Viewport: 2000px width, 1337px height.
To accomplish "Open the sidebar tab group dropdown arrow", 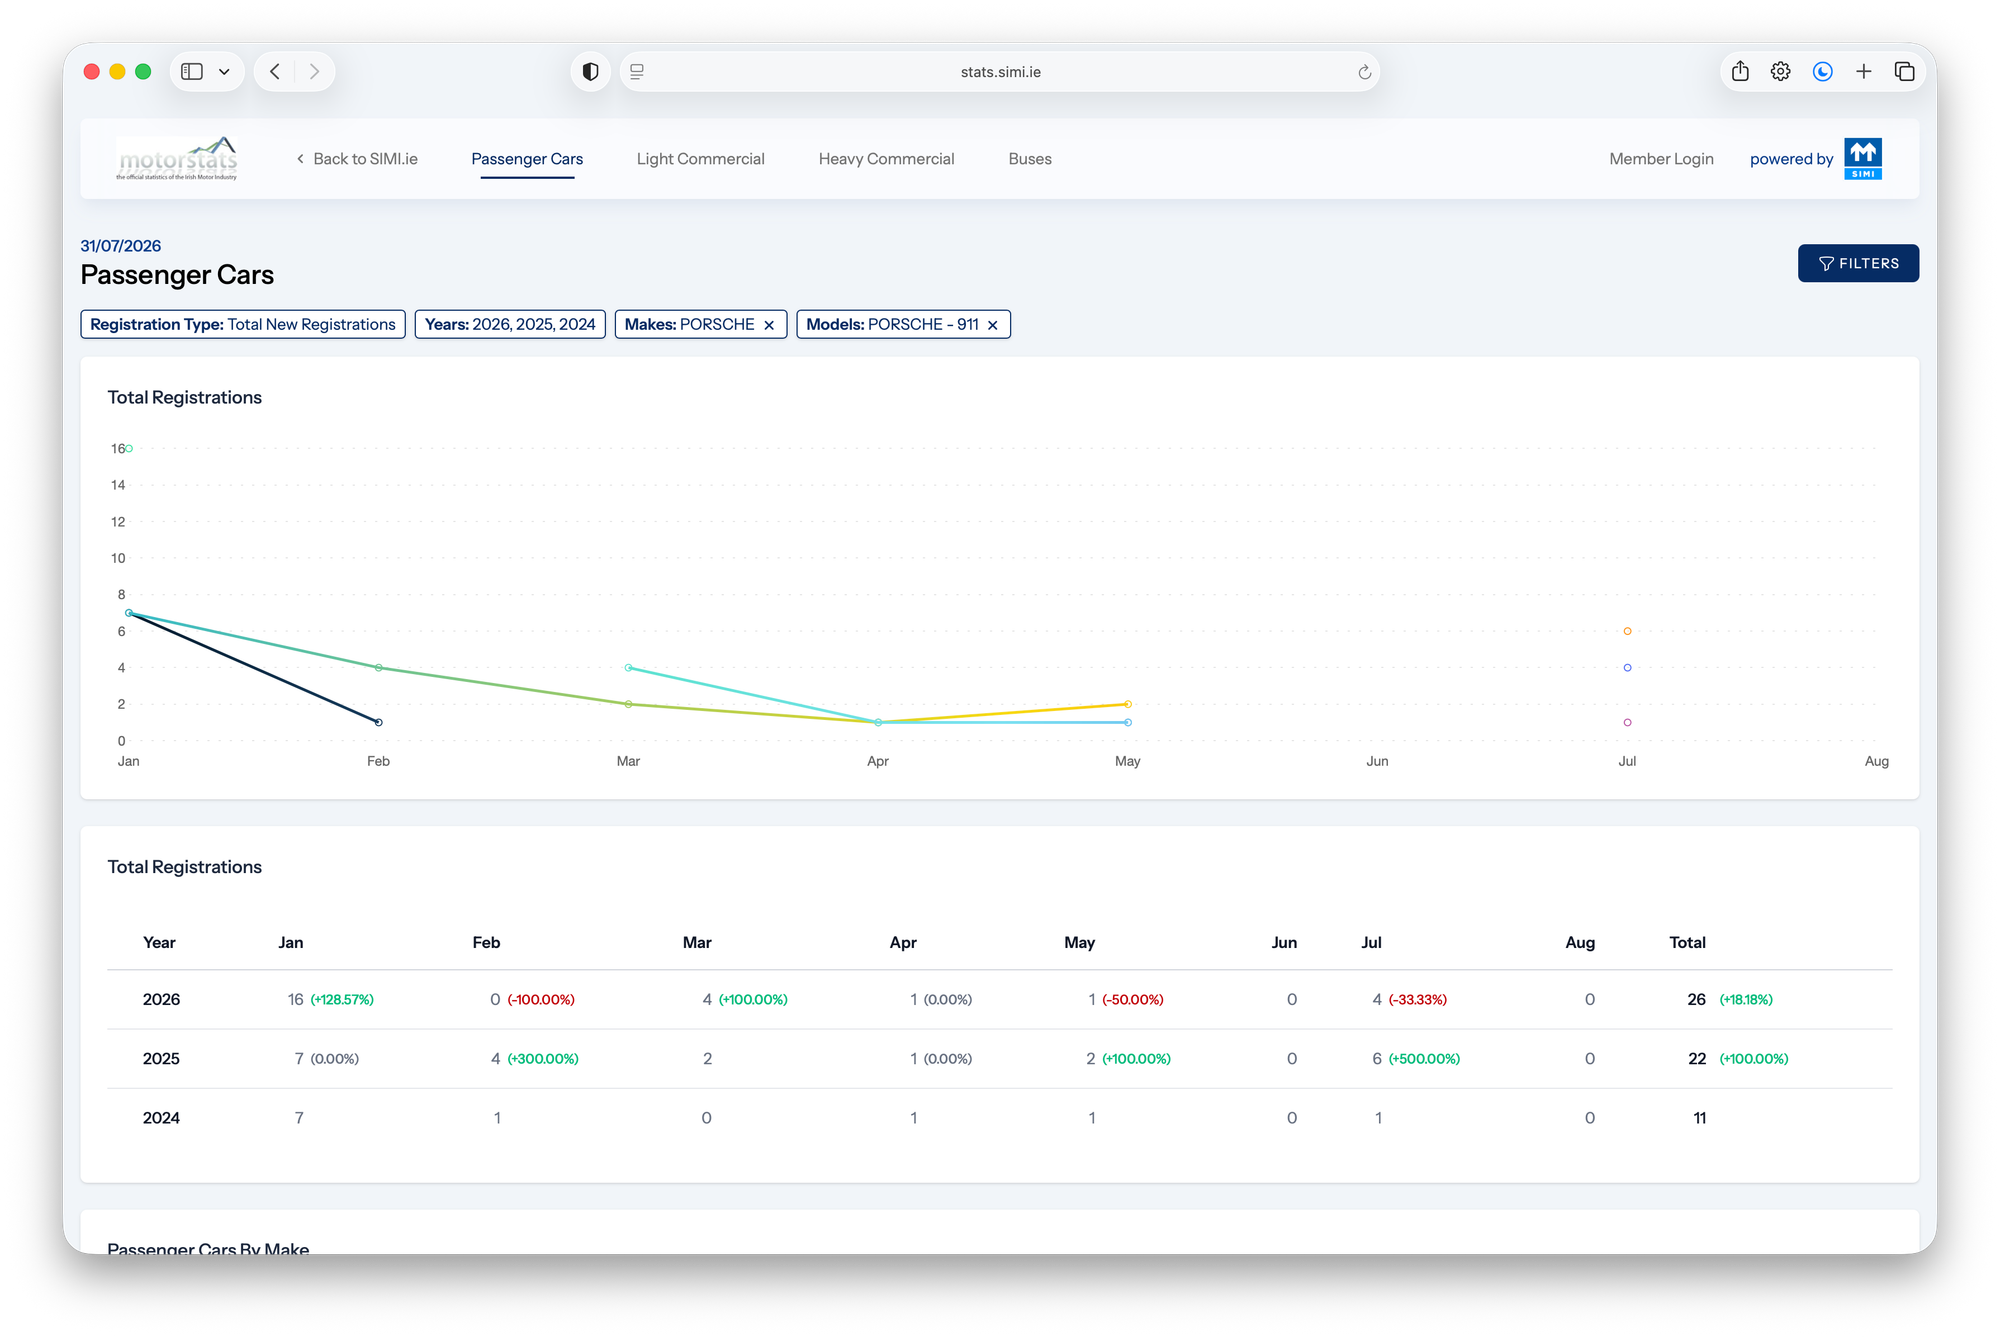I will [x=224, y=72].
